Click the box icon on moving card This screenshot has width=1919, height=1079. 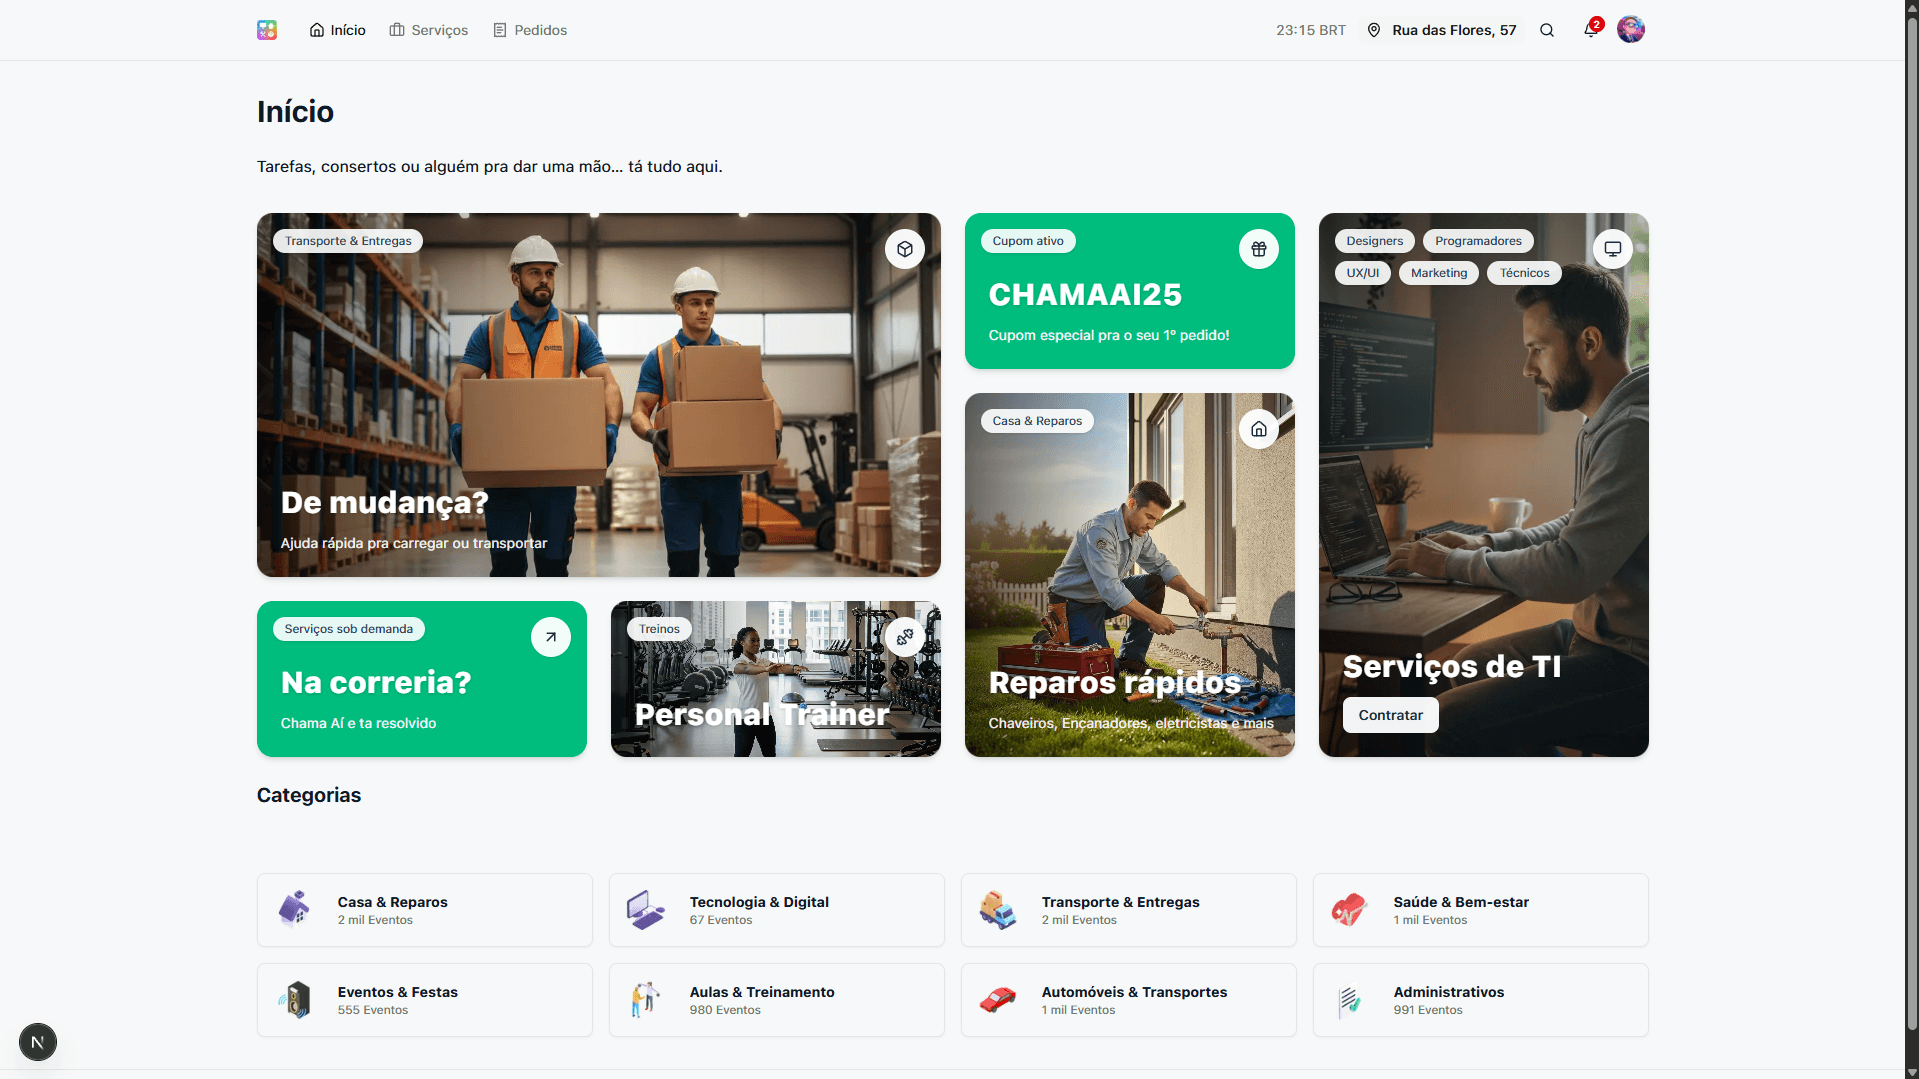tap(904, 249)
